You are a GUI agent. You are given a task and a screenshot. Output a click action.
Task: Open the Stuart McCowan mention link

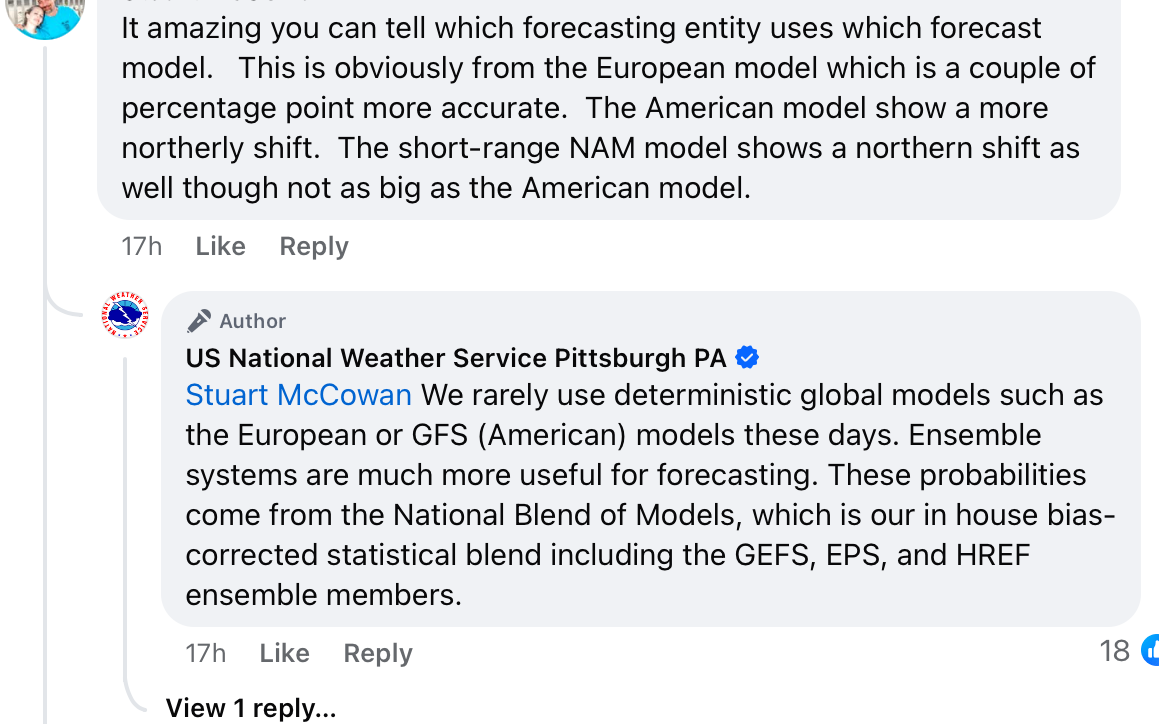point(299,395)
